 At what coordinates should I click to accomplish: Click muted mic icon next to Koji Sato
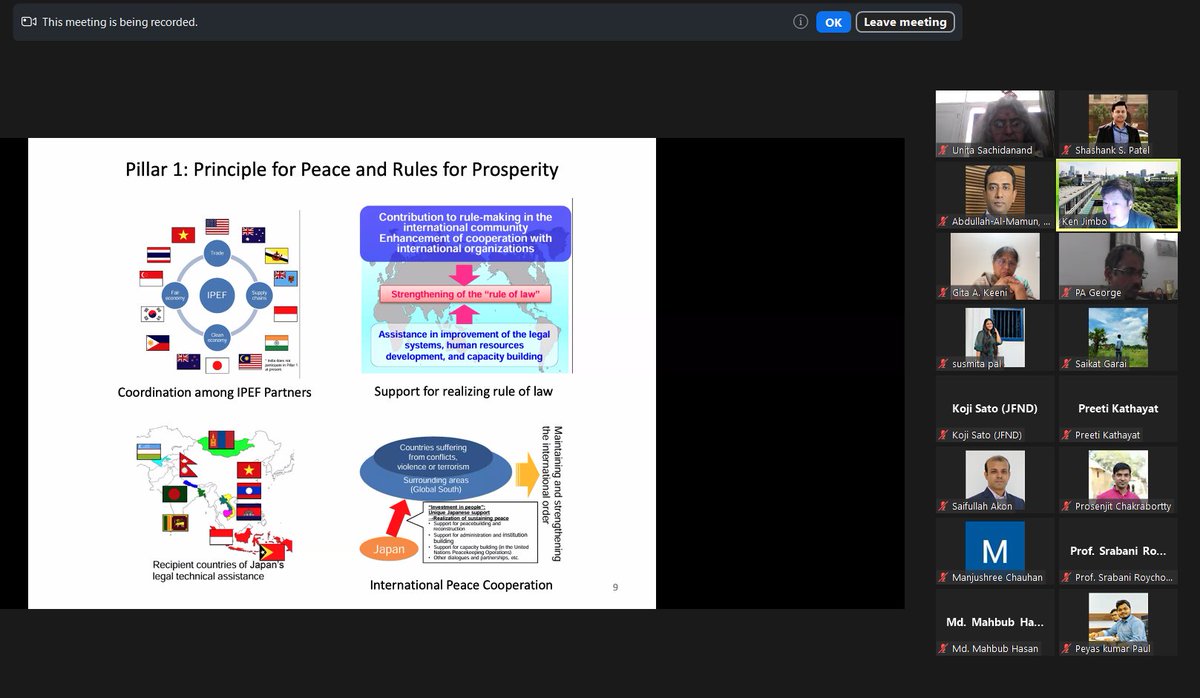[x=944, y=434]
